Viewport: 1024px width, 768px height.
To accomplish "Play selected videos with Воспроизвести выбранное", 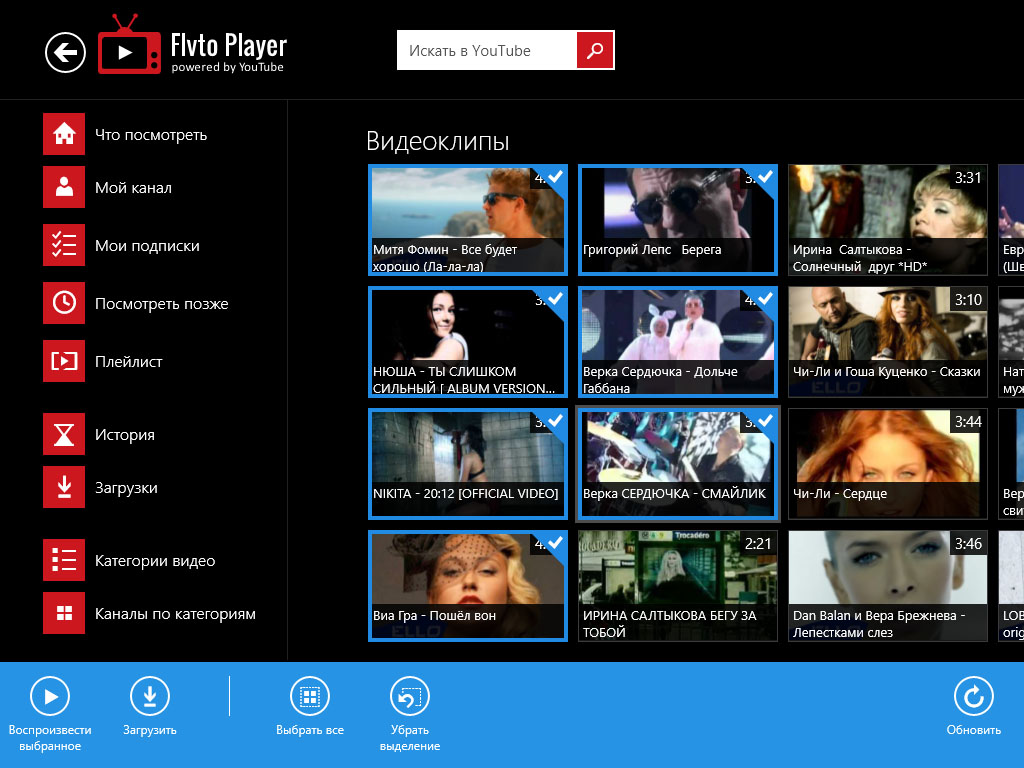I will pos(50,697).
